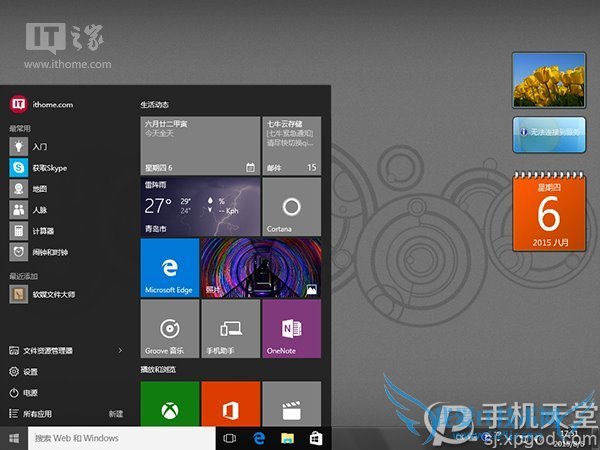The height and width of the screenshot is (450, 600).
Task: Open recently added 软媒文件大师
Action: coord(42,294)
